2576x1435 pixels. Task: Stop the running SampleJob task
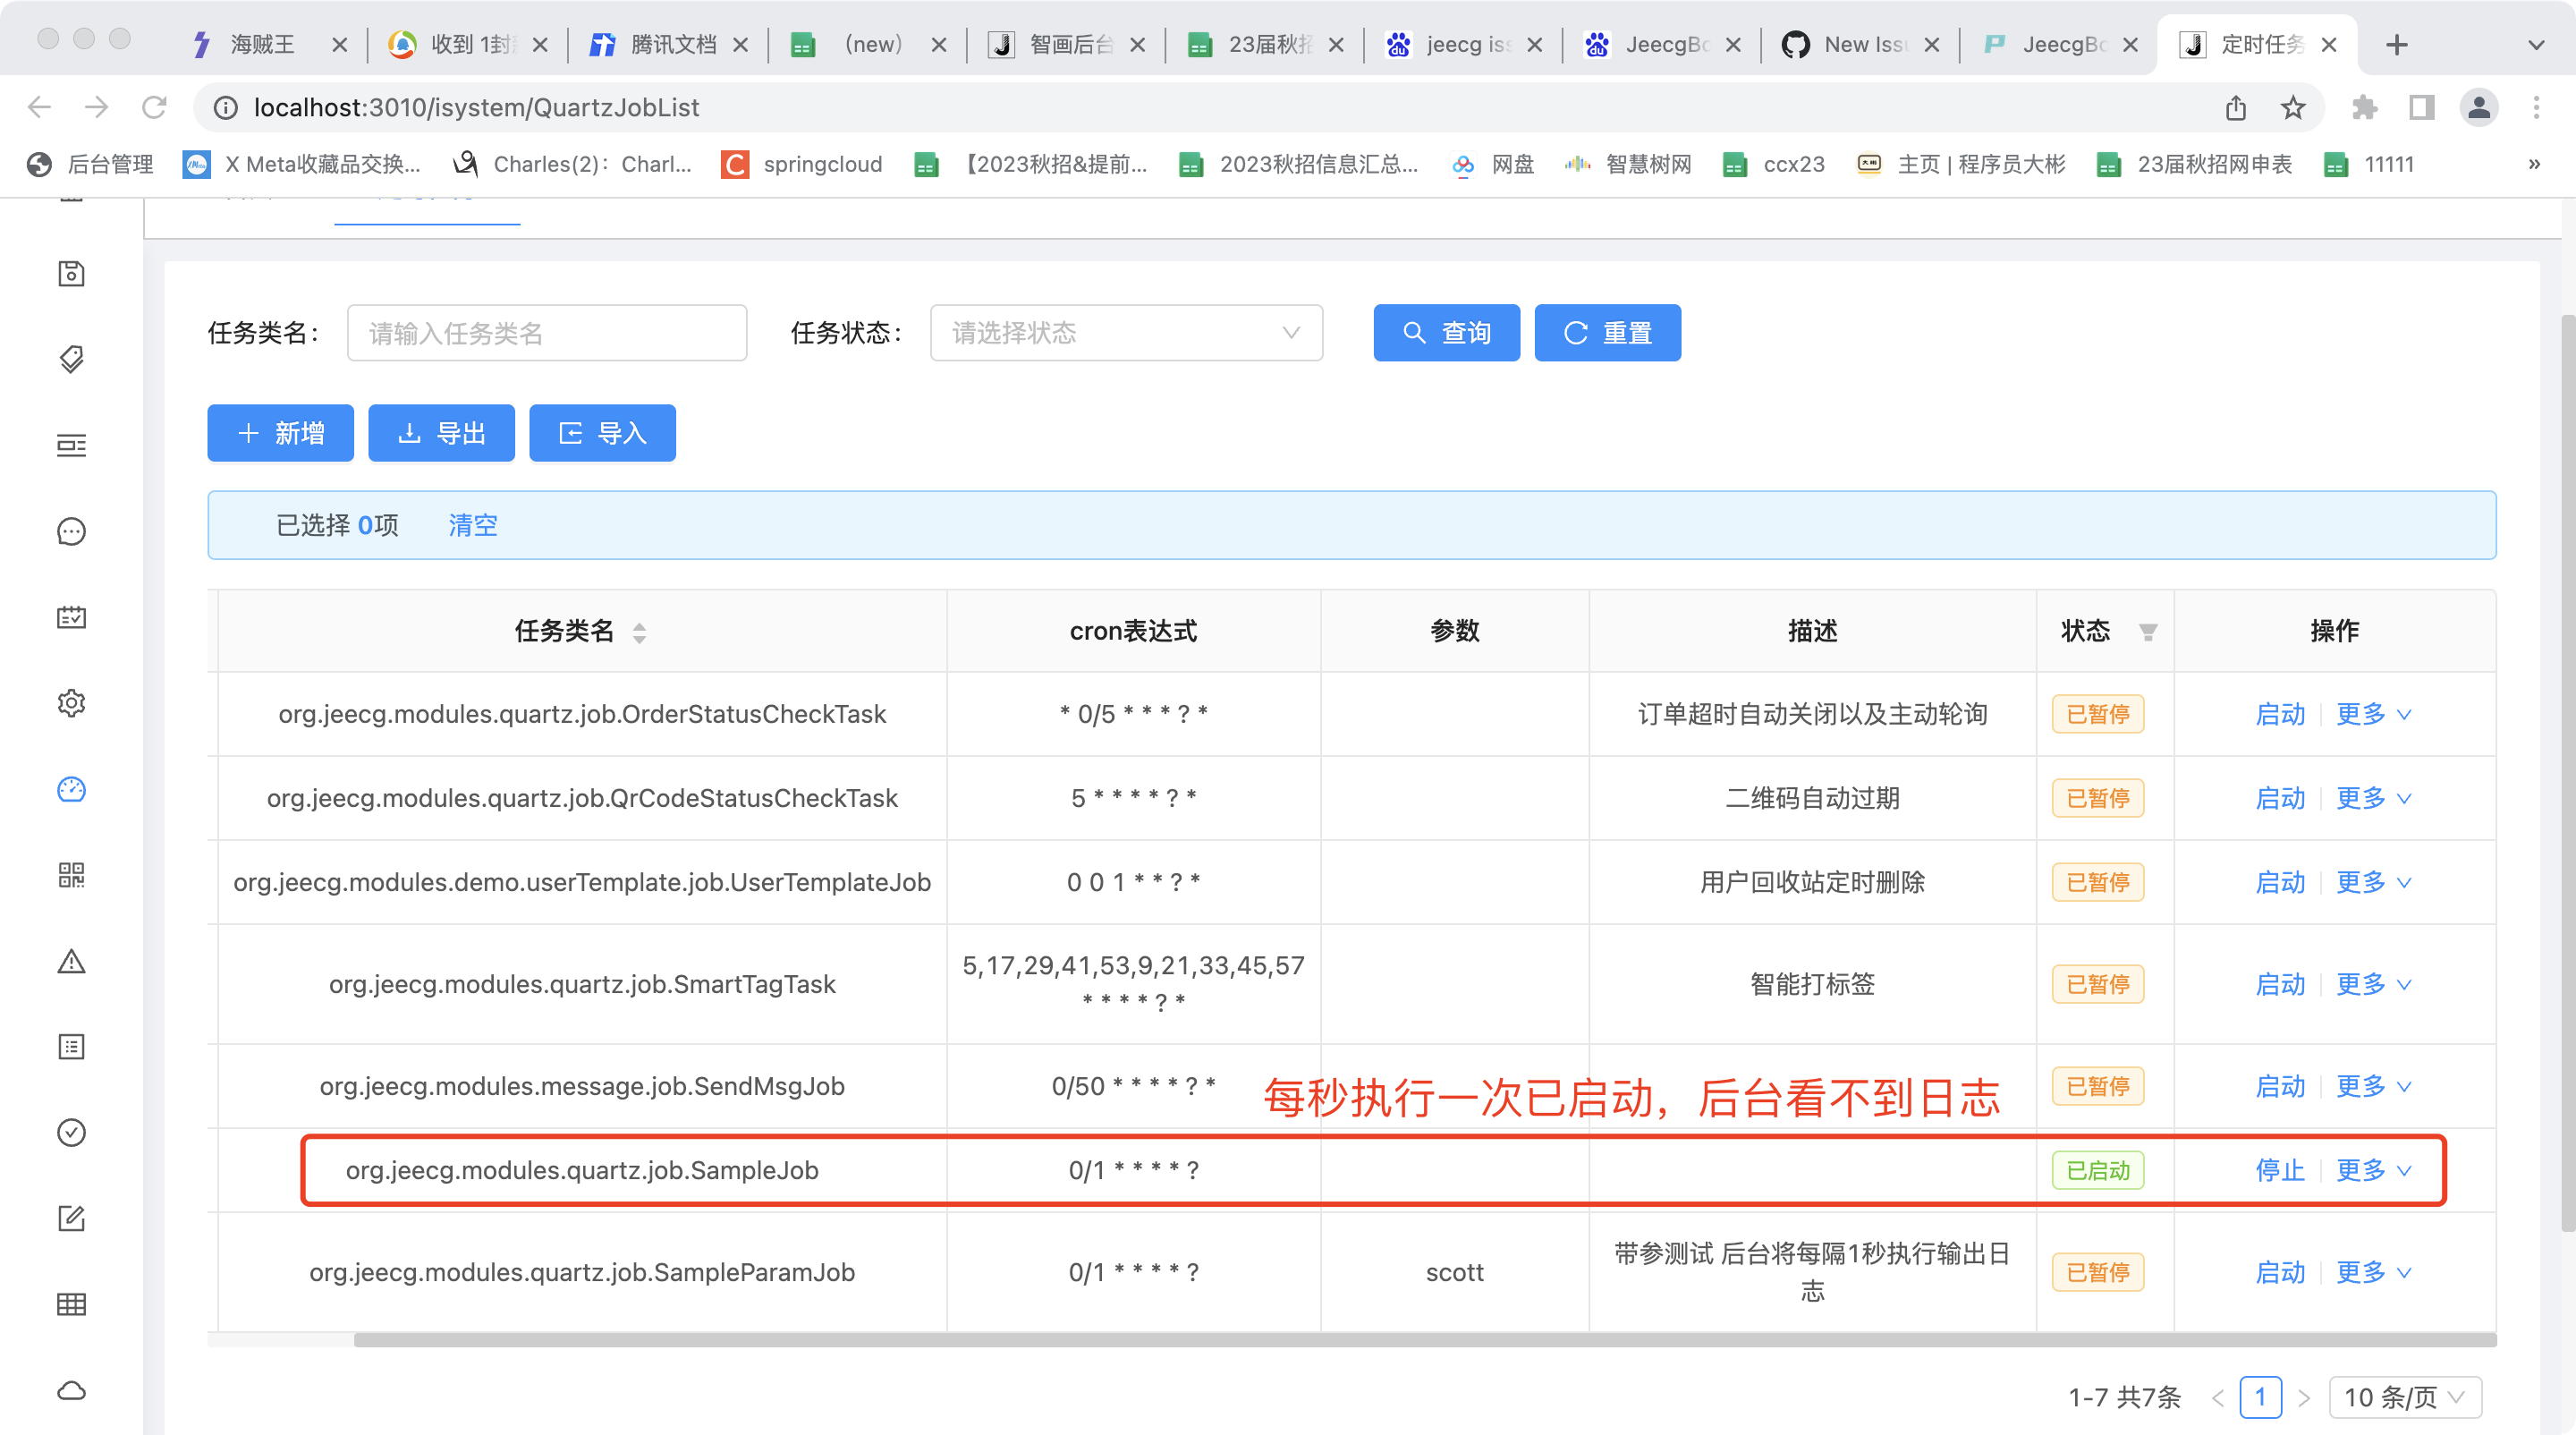coord(2279,1170)
